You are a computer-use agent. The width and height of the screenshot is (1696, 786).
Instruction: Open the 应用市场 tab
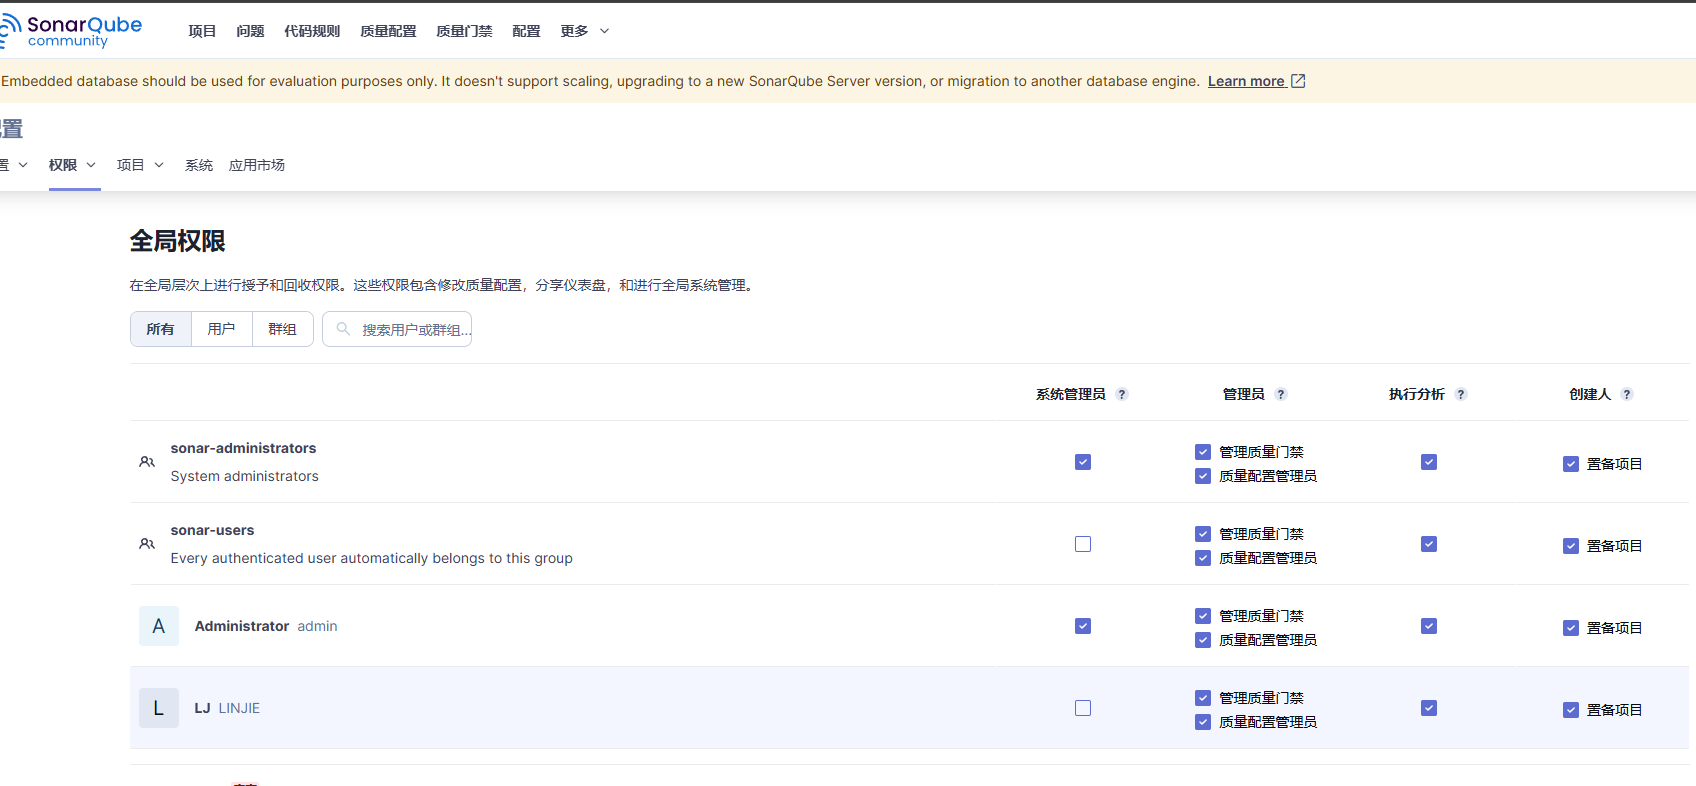point(257,165)
